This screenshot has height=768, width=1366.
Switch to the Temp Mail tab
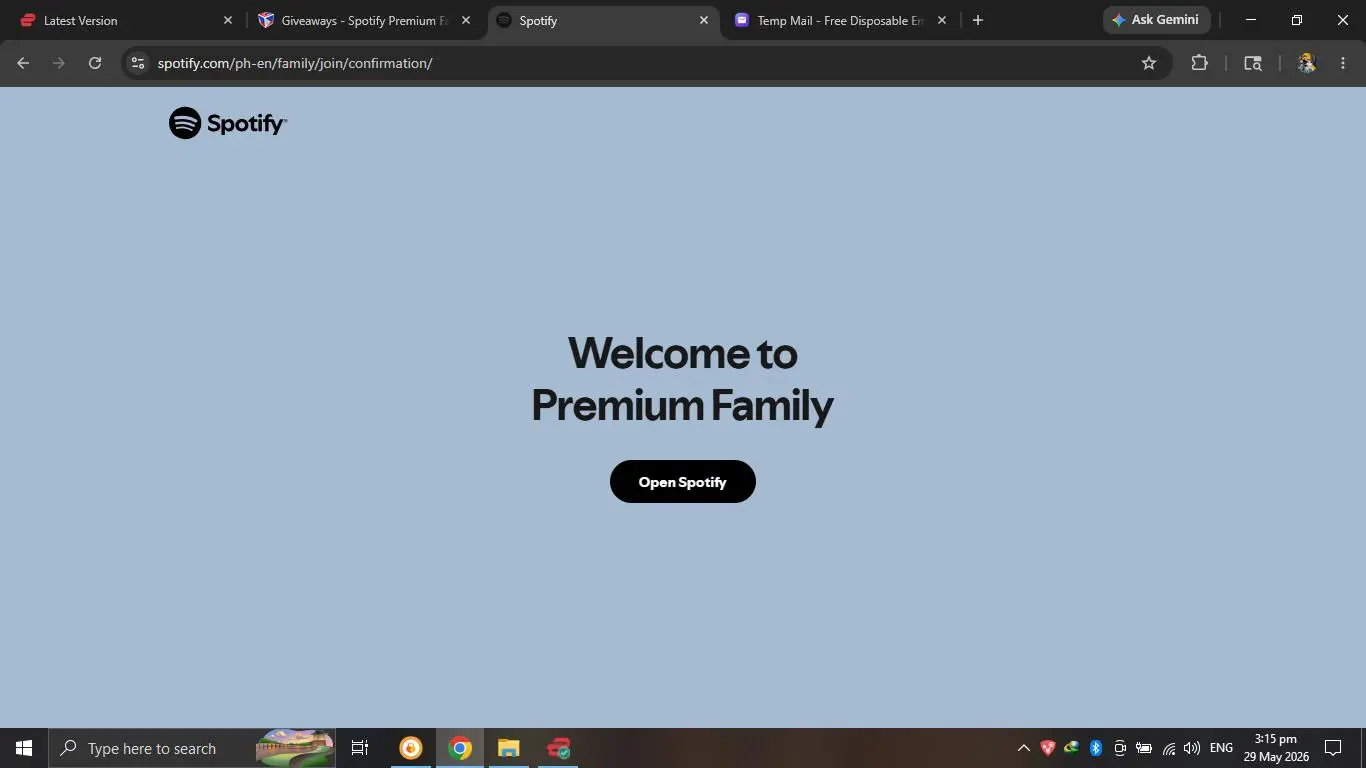tap(840, 20)
